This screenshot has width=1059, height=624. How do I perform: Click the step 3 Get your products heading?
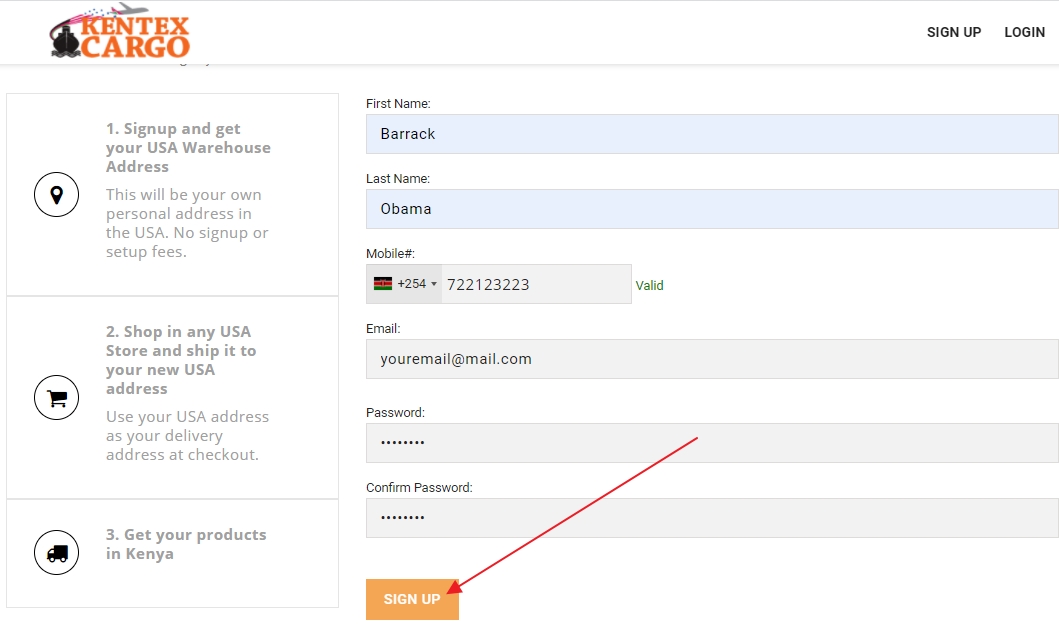(x=186, y=544)
